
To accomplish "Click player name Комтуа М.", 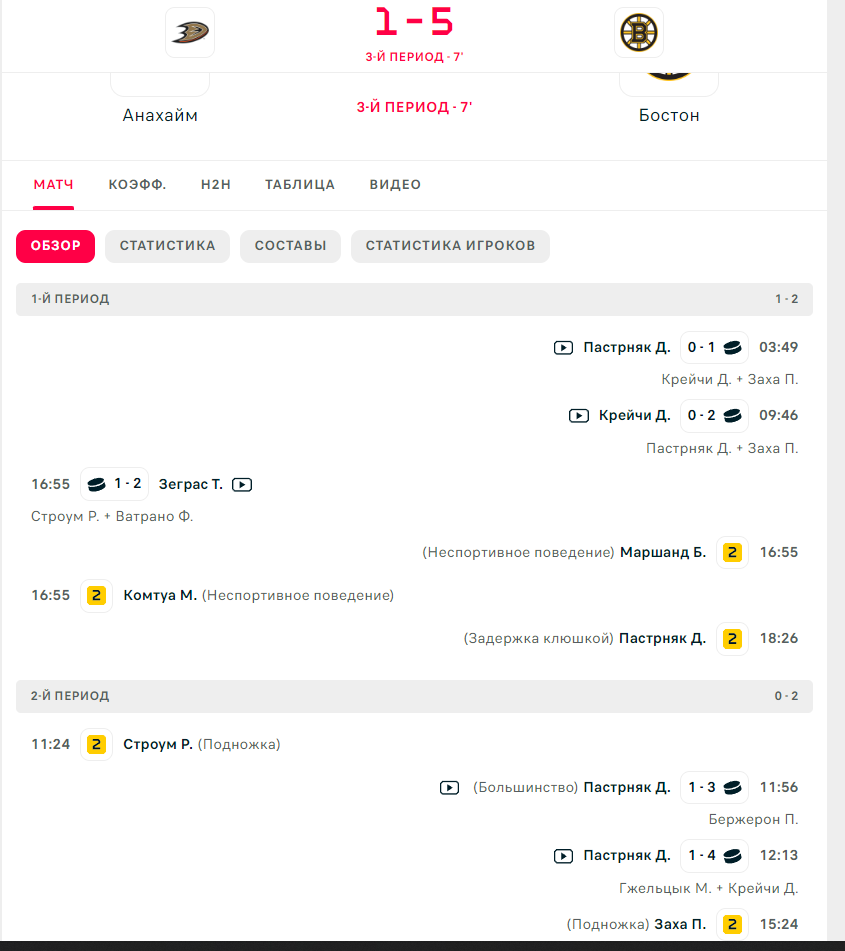I will (160, 596).
